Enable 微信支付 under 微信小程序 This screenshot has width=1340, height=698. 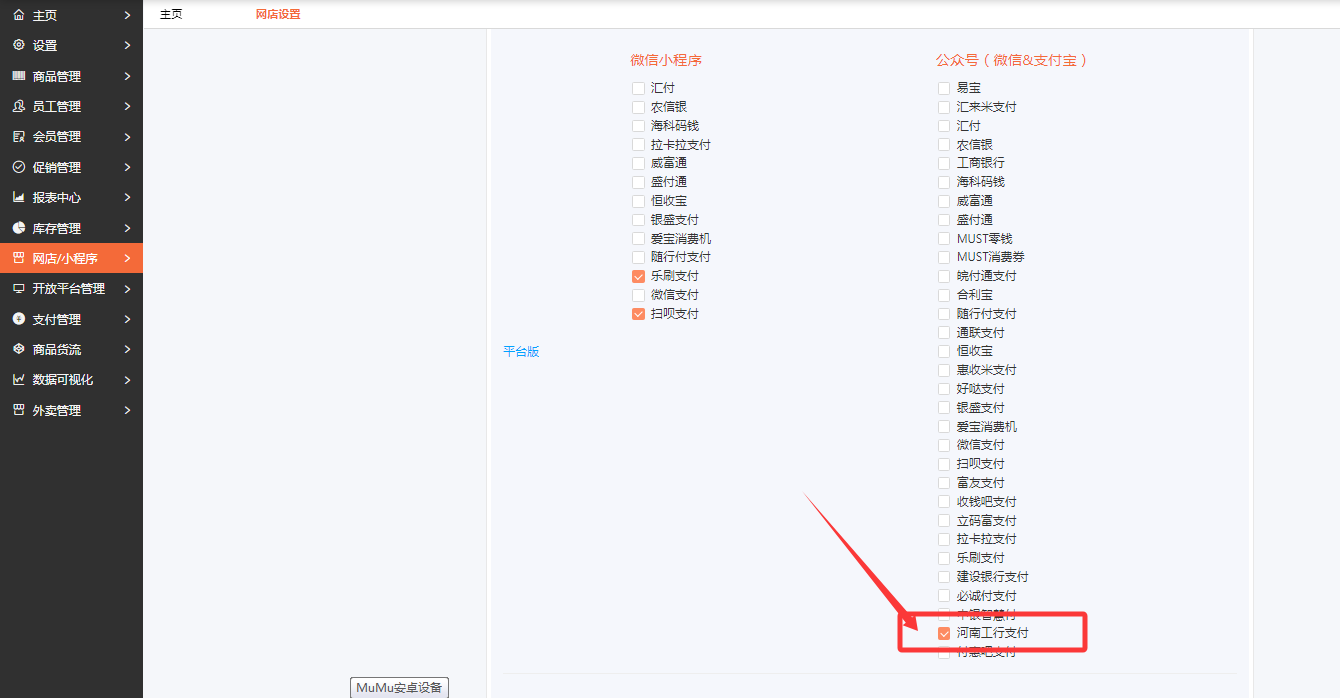(638, 295)
